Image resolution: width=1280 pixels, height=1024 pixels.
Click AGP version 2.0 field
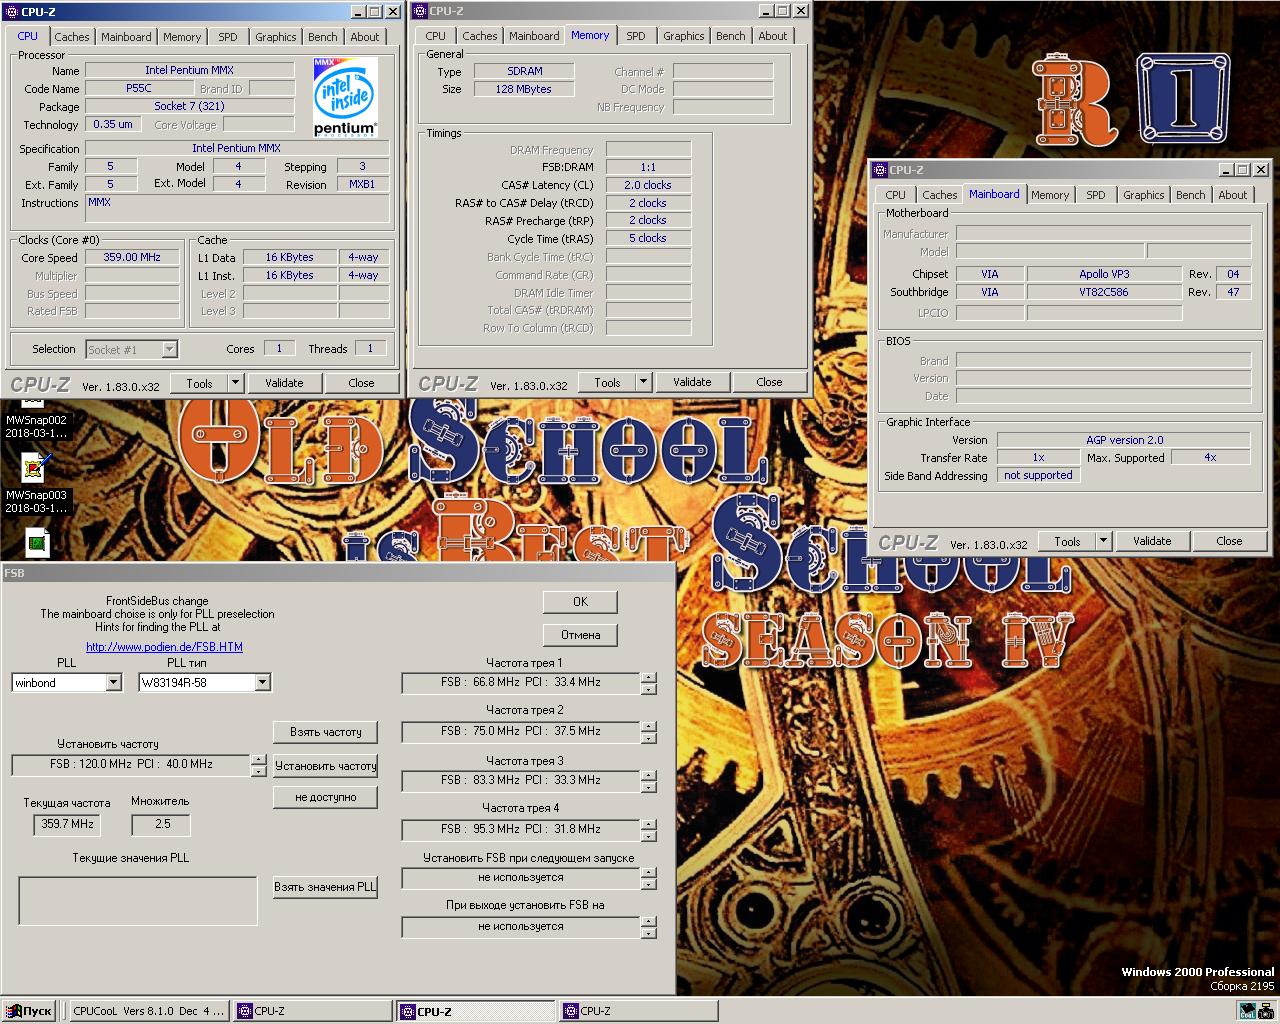(x=1124, y=440)
